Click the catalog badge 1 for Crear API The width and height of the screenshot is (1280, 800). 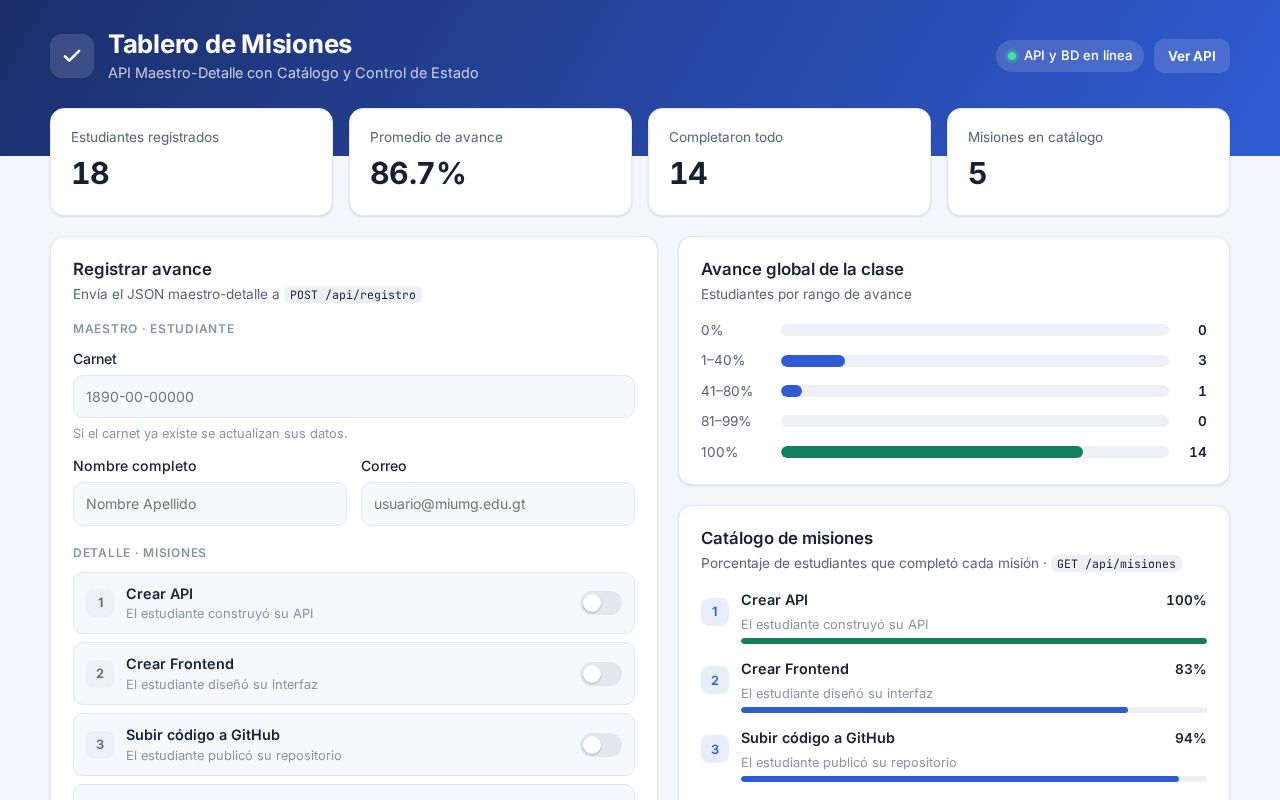point(715,612)
